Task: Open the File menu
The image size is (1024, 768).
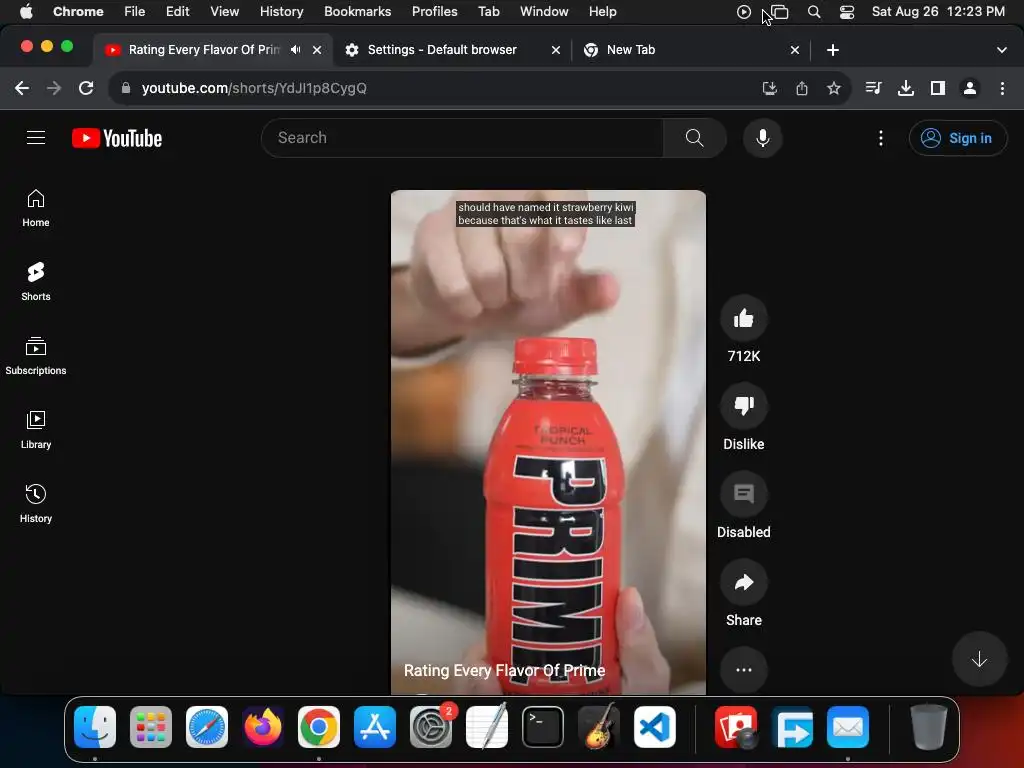Action: [x=135, y=12]
